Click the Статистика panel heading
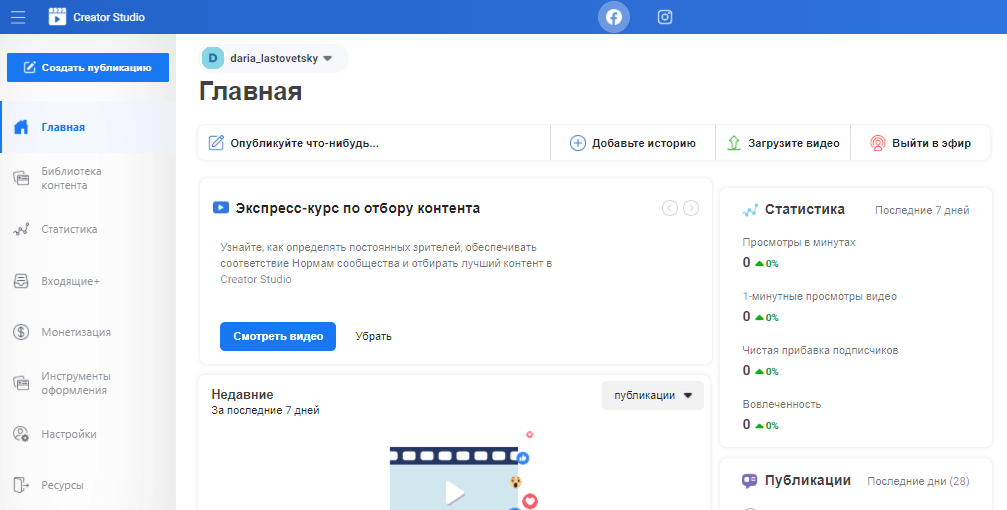1007x510 pixels. (805, 209)
